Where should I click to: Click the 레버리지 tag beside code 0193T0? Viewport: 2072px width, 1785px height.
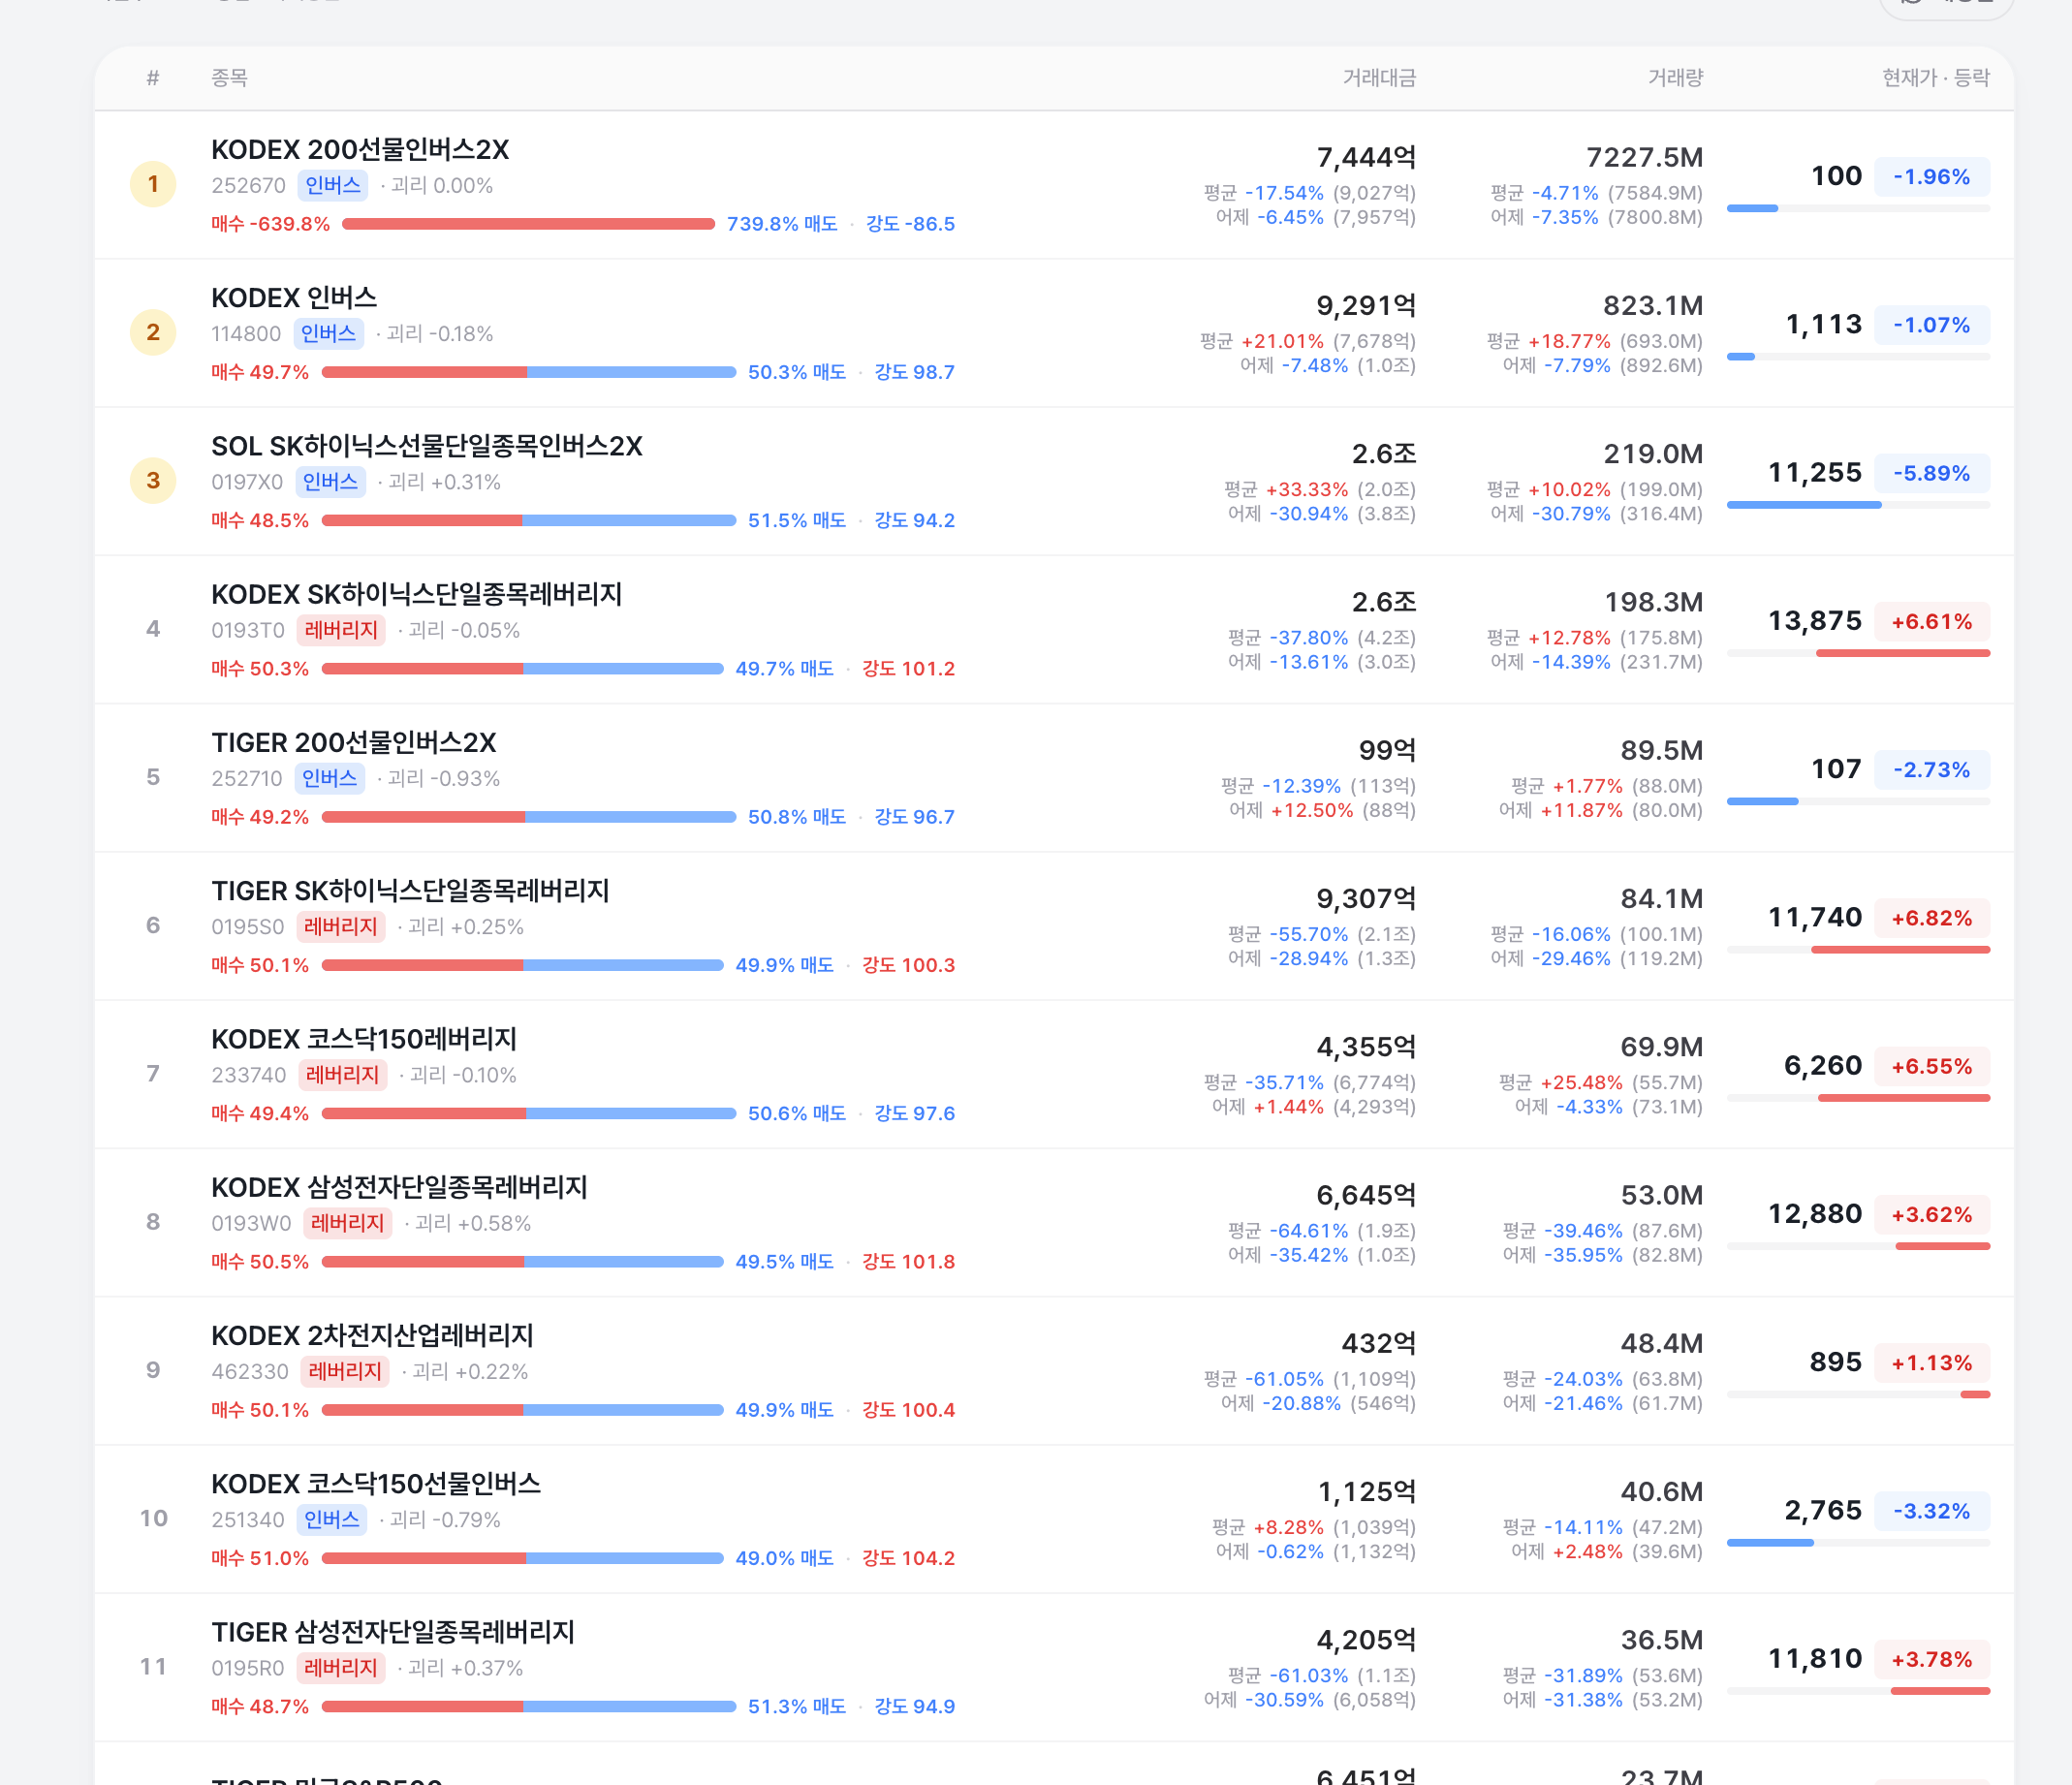pyautogui.click(x=341, y=630)
